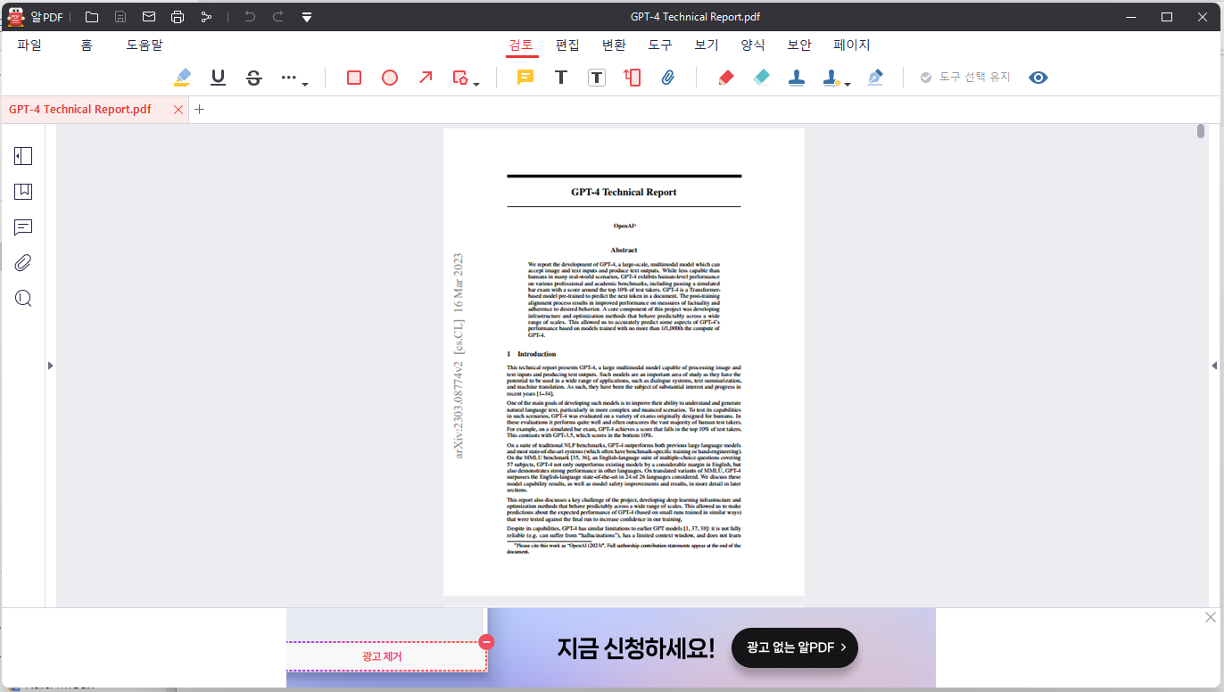
Task: Open the search side panel
Action: (x=23, y=298)
